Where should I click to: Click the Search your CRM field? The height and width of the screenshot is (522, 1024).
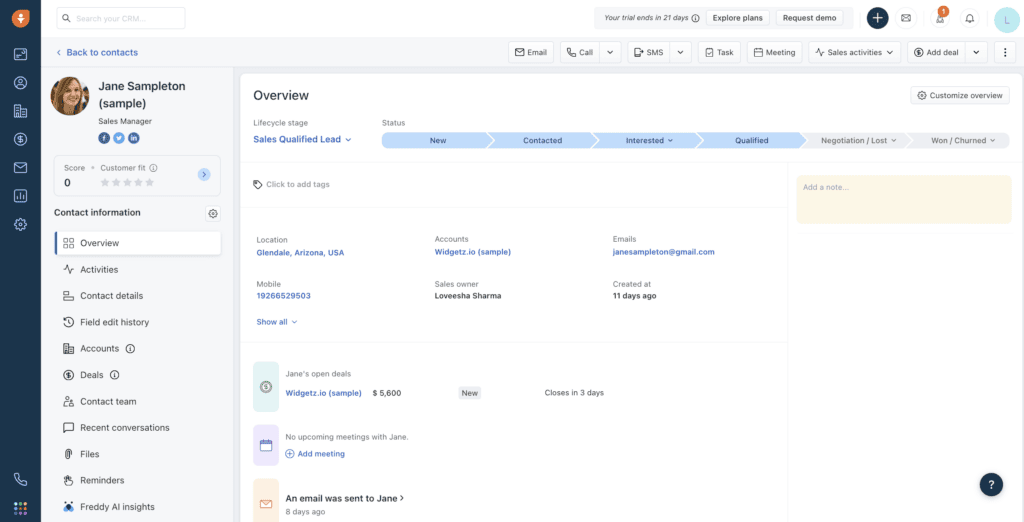[121, 18]
